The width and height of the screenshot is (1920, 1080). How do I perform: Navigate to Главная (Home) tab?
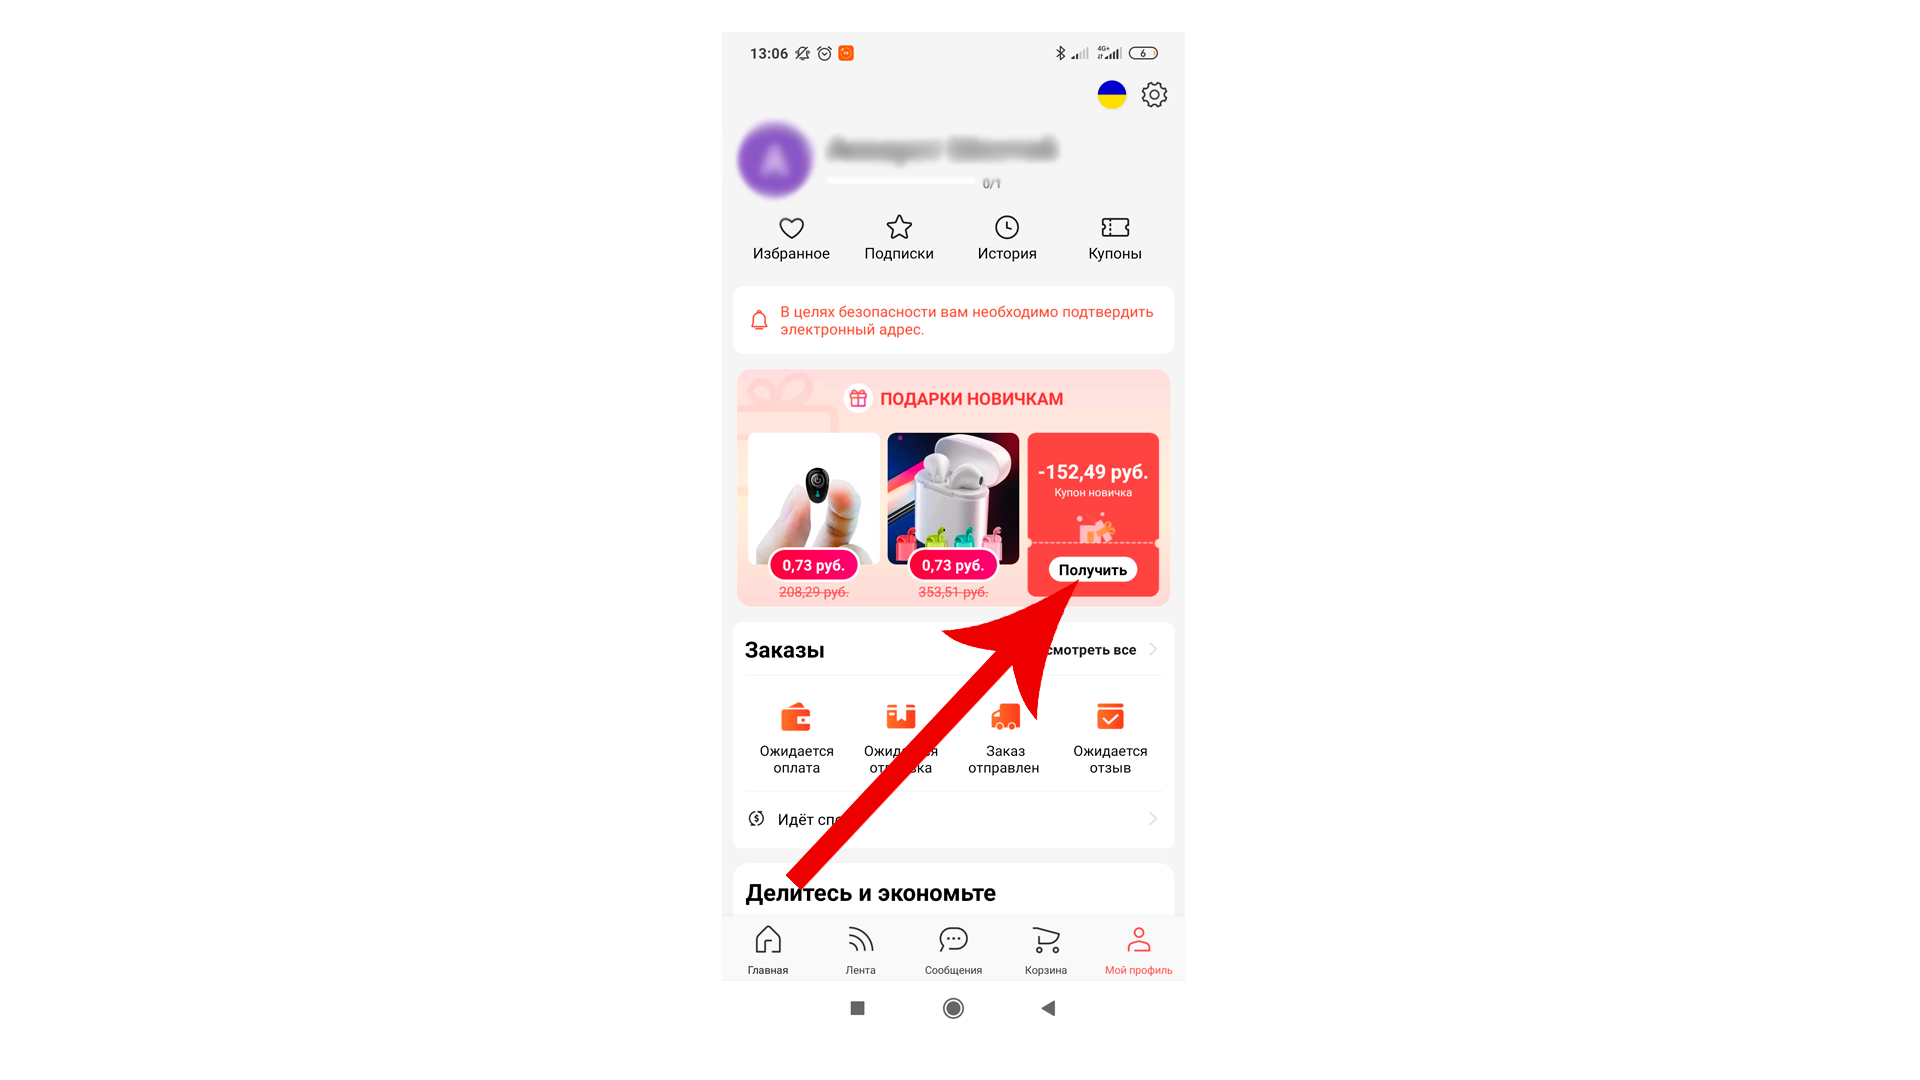coord(767,949)
